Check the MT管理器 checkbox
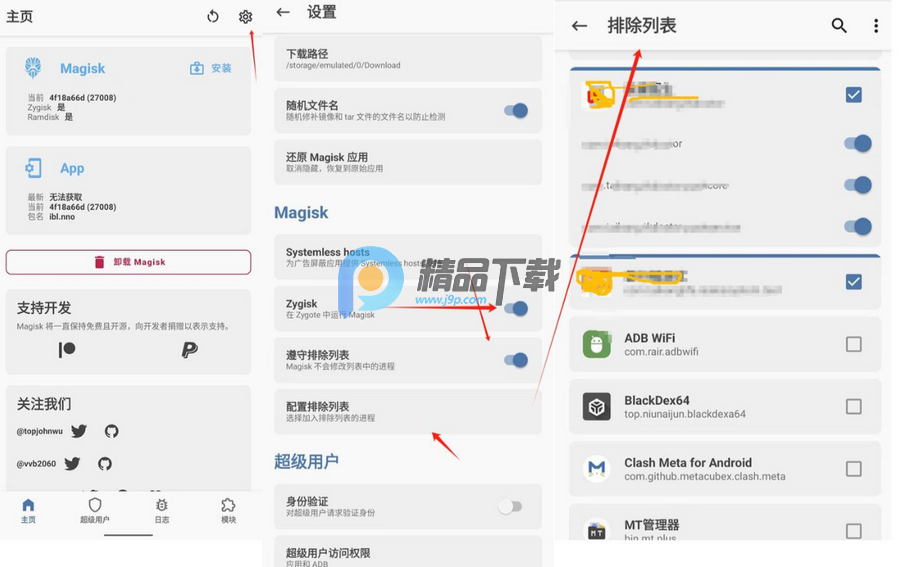Screen dimensions: 900x567 click(854, 531)
